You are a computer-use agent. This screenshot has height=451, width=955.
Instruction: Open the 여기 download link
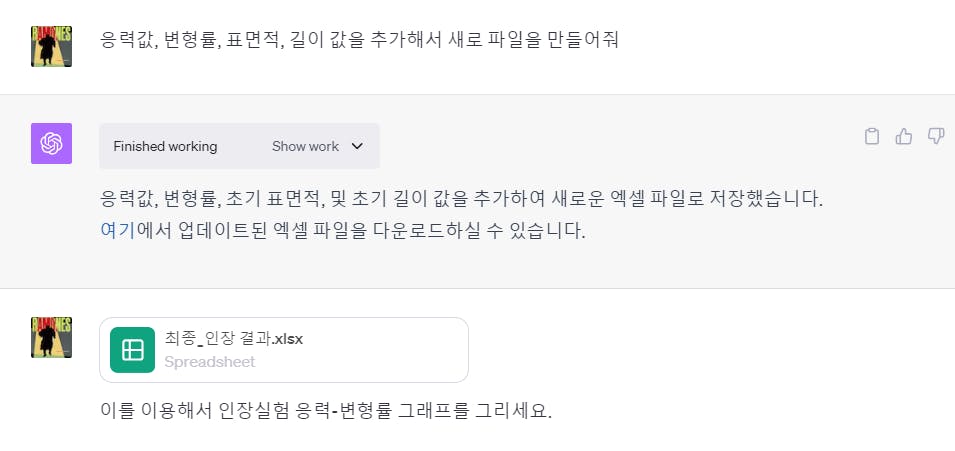pyautogui.click(x=117, y=231)
